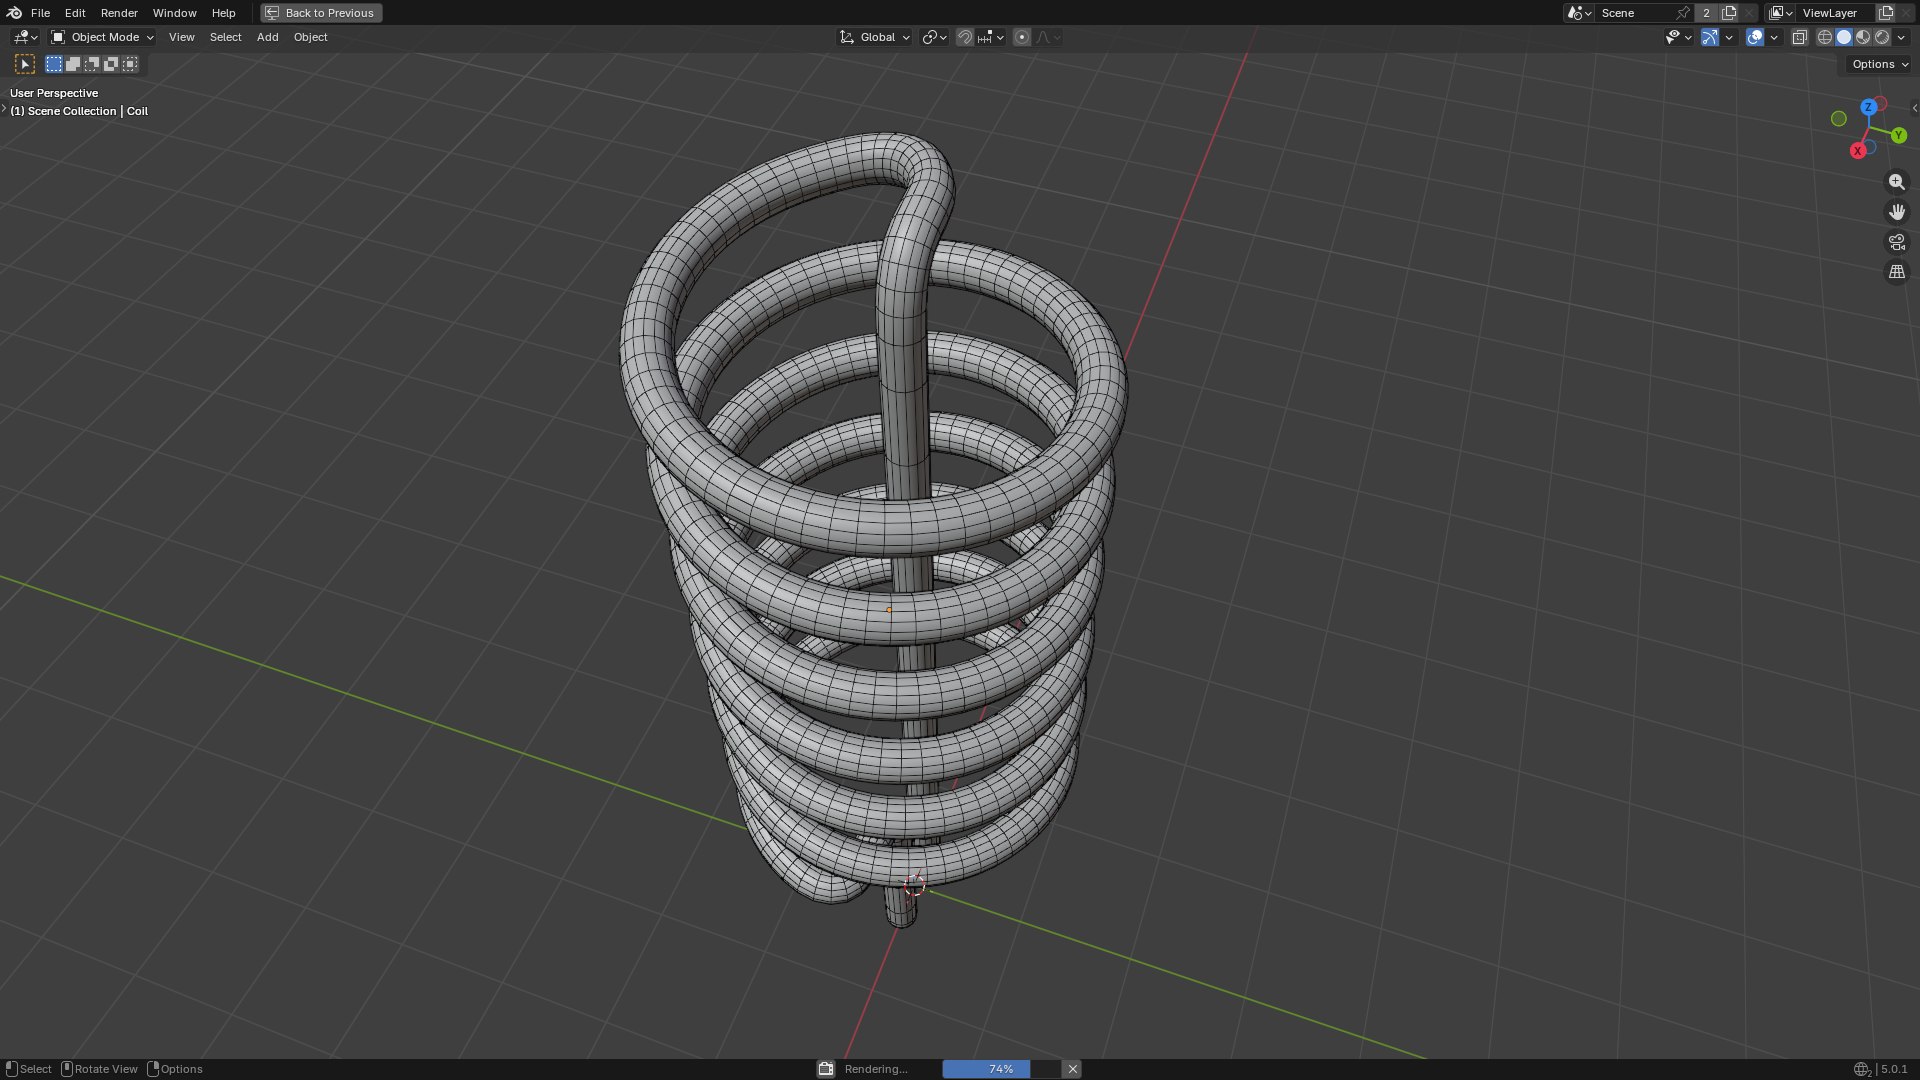This screenshot has width=1920, height=1080.
Task: Open the viewport Select menu
Action: pyautogui.click(x=225, y=37)
